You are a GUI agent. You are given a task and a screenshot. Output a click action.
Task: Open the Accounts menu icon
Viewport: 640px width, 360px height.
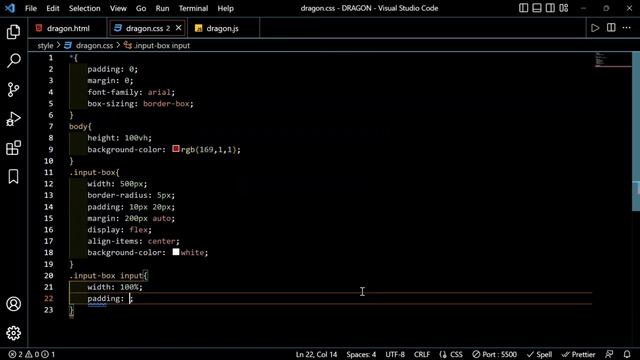[x=13, y=304]
